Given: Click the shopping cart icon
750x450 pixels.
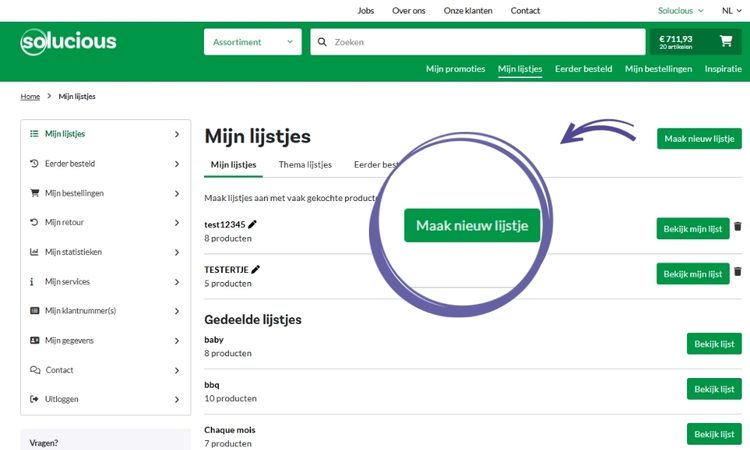Looking at the screenshot, I should (725, 42).
